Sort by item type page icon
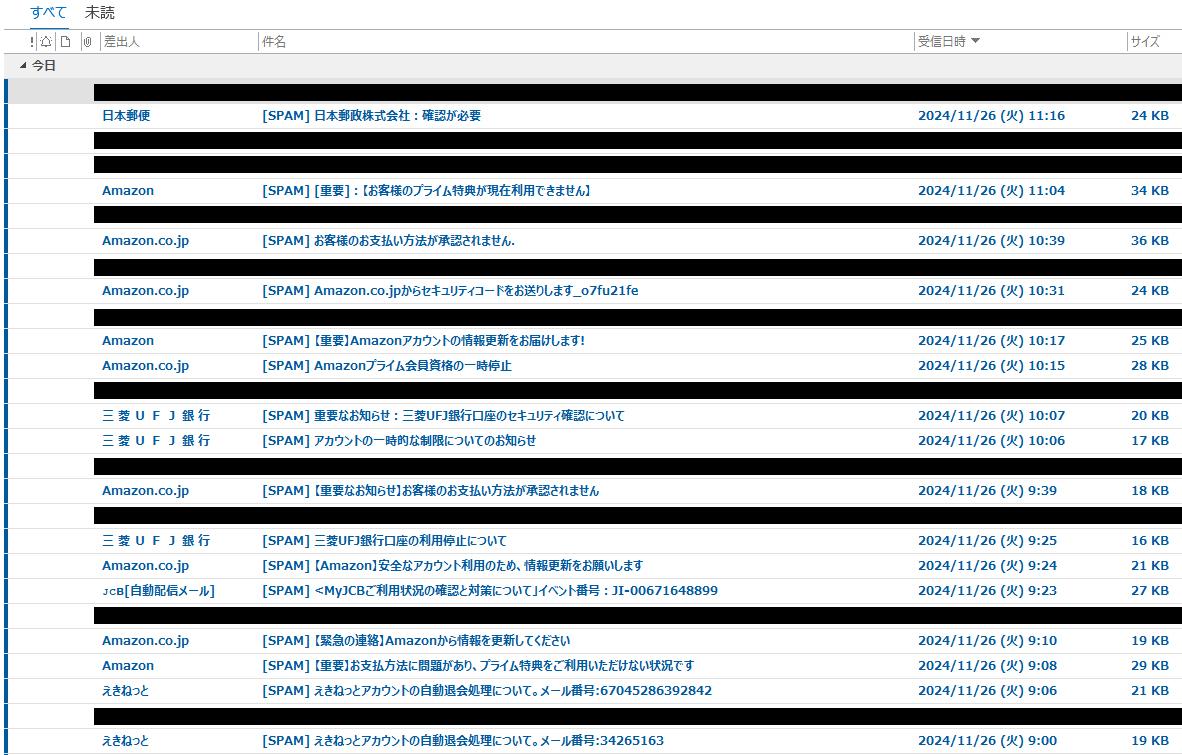The height and width of the screenshot is (755, 1182). (66, 42)
